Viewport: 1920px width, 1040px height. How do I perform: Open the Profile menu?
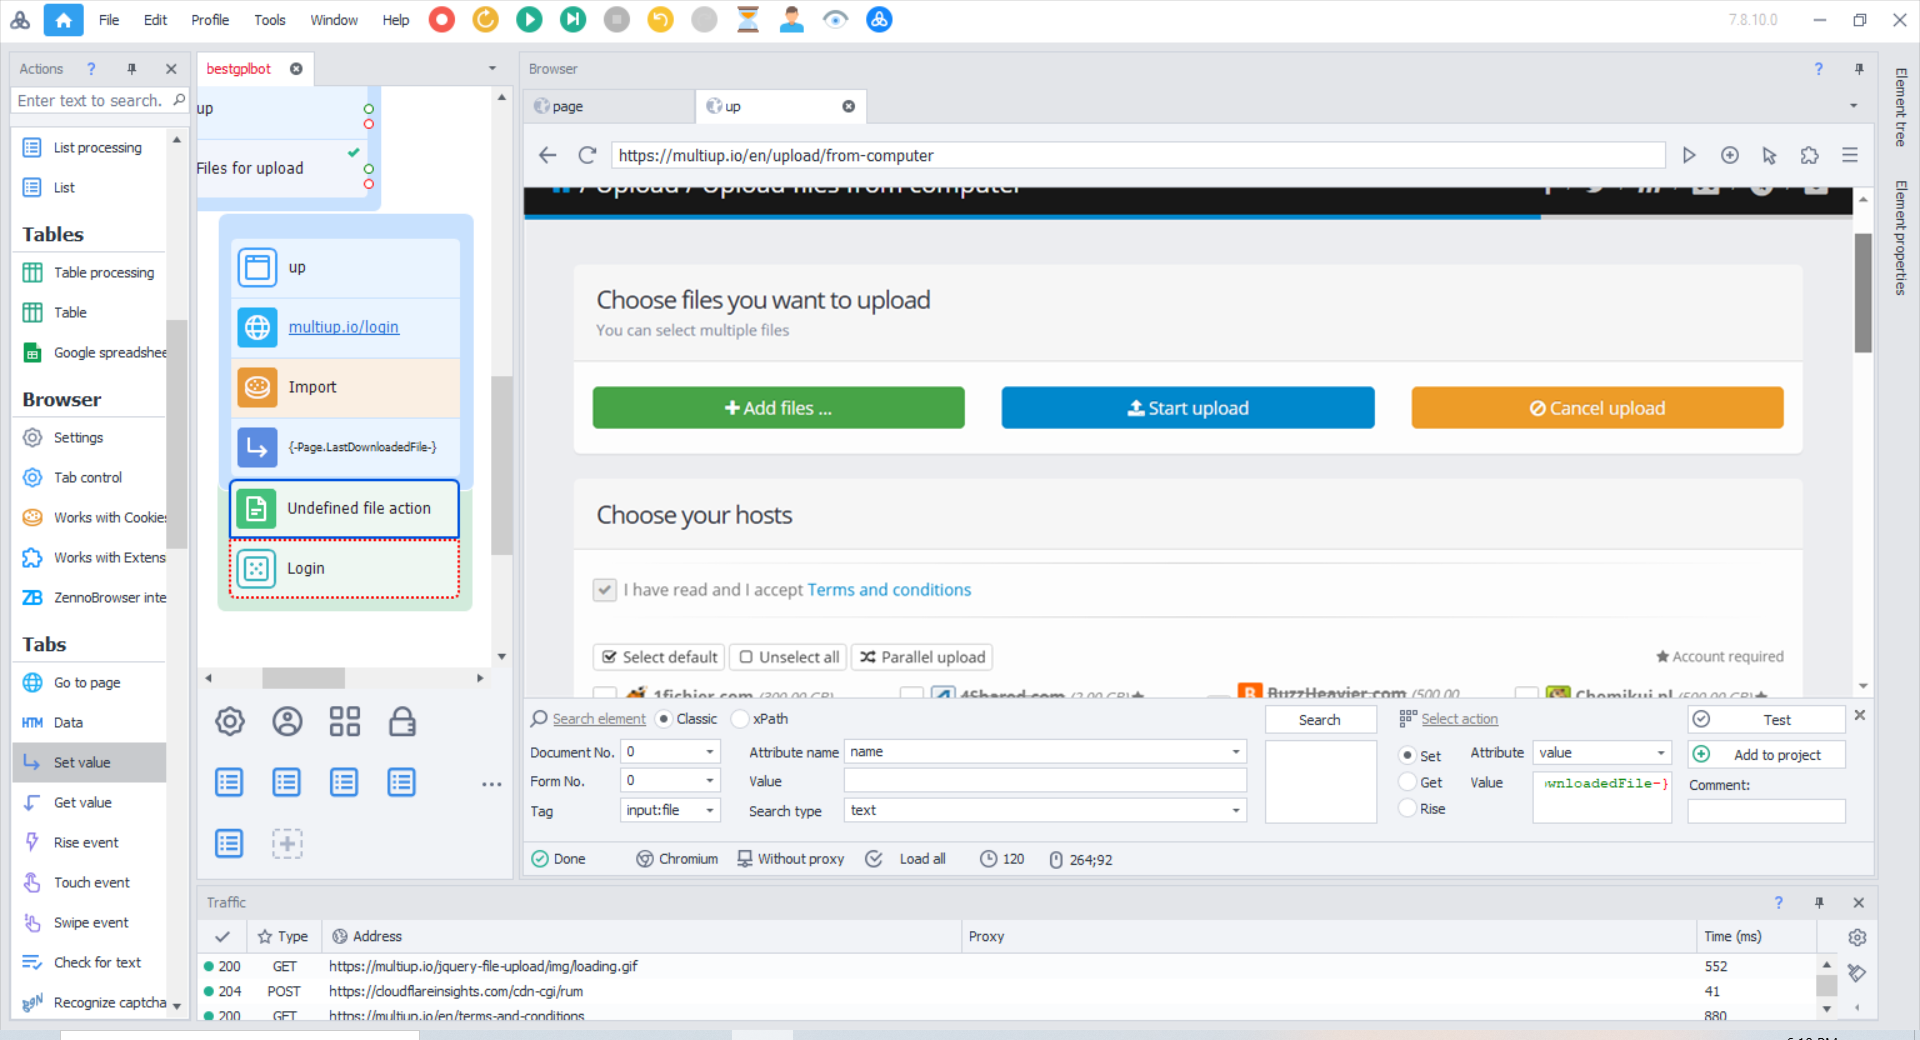[210, 20]
